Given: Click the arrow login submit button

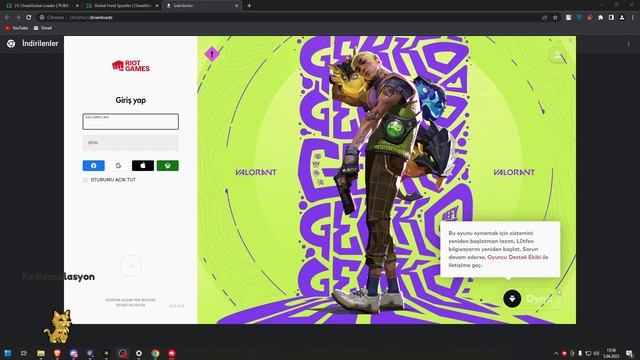Looking at the screenshot, I should coord(131,266).
